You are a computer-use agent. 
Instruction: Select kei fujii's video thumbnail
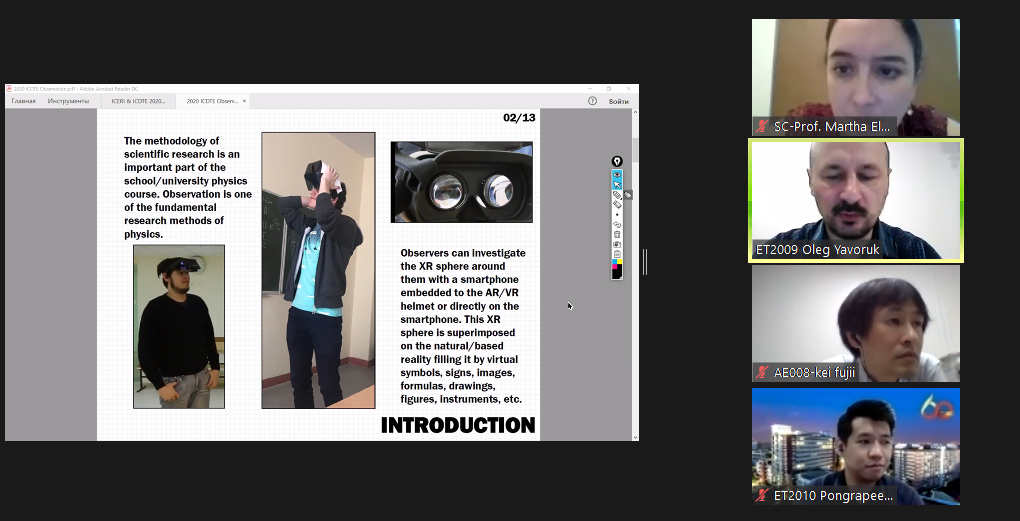click(855, 323)
